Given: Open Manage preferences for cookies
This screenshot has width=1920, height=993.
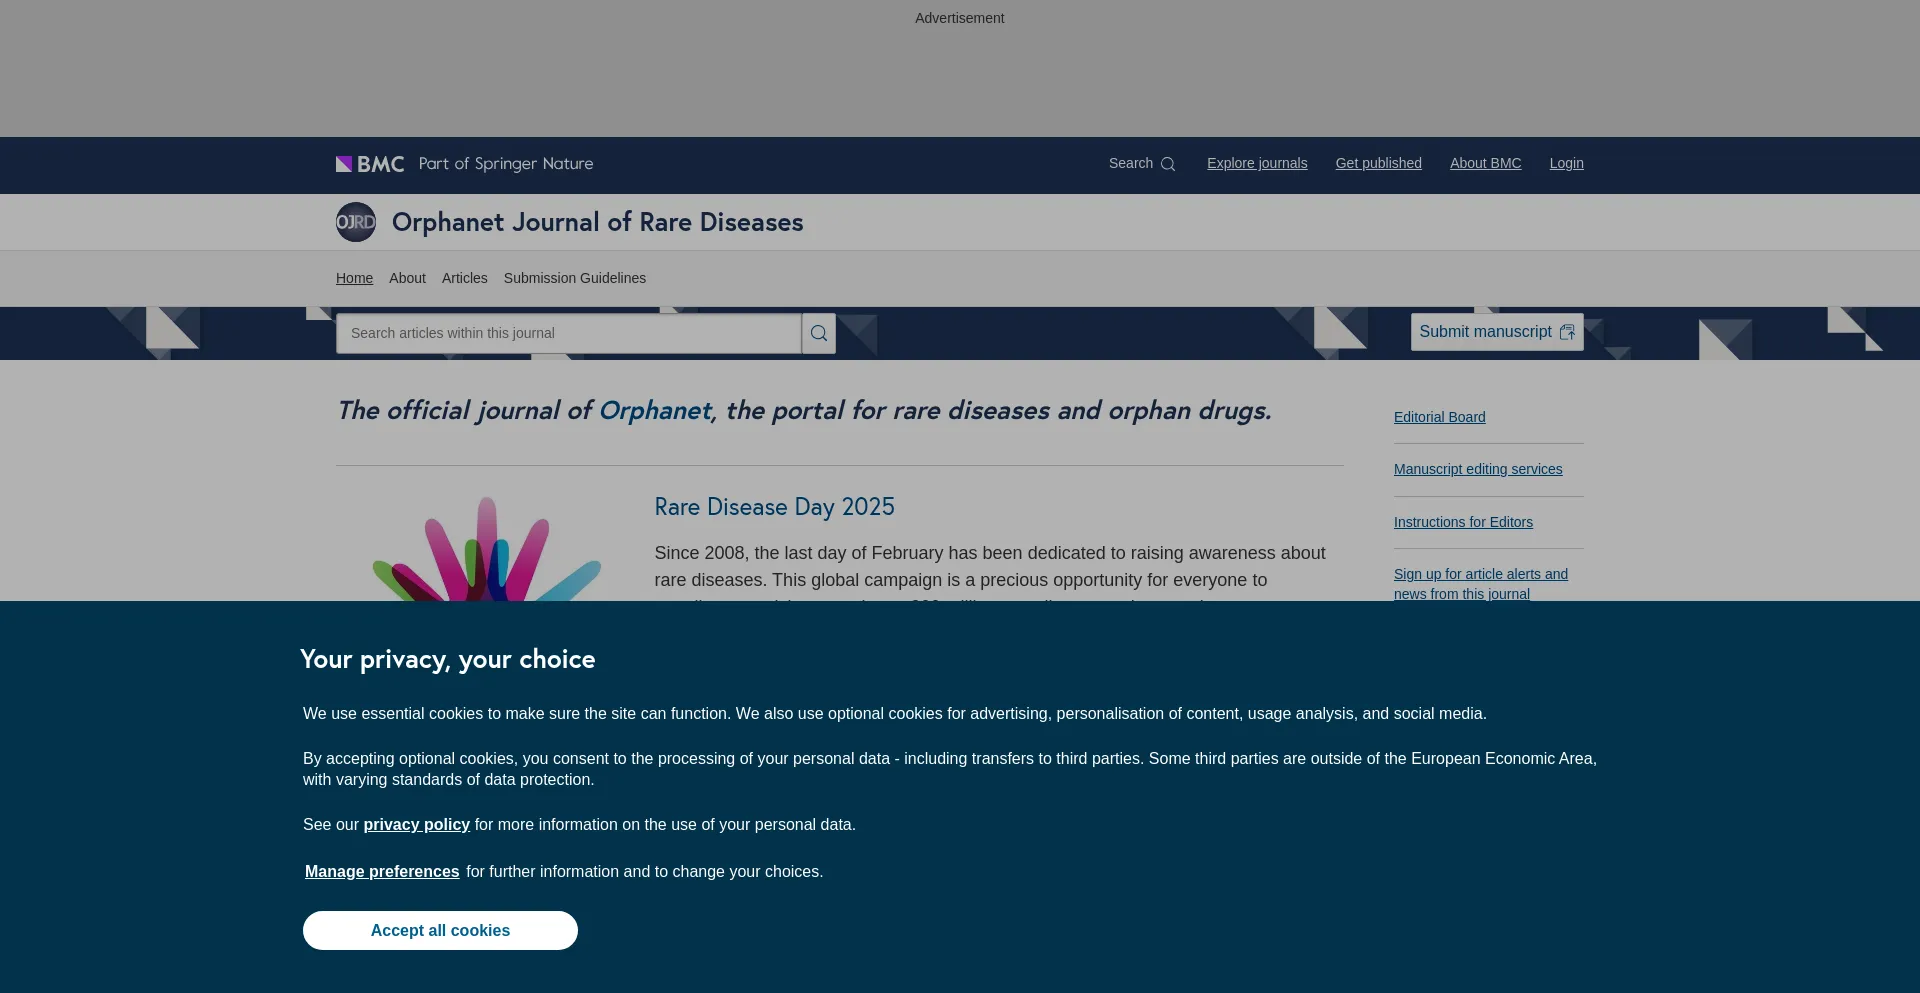Looking at the screenshot, I should click(382, 871).
